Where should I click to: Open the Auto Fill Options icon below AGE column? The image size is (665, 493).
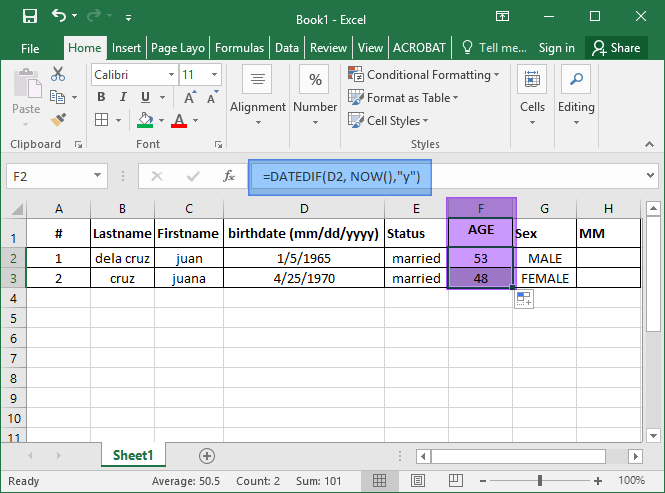524,299
